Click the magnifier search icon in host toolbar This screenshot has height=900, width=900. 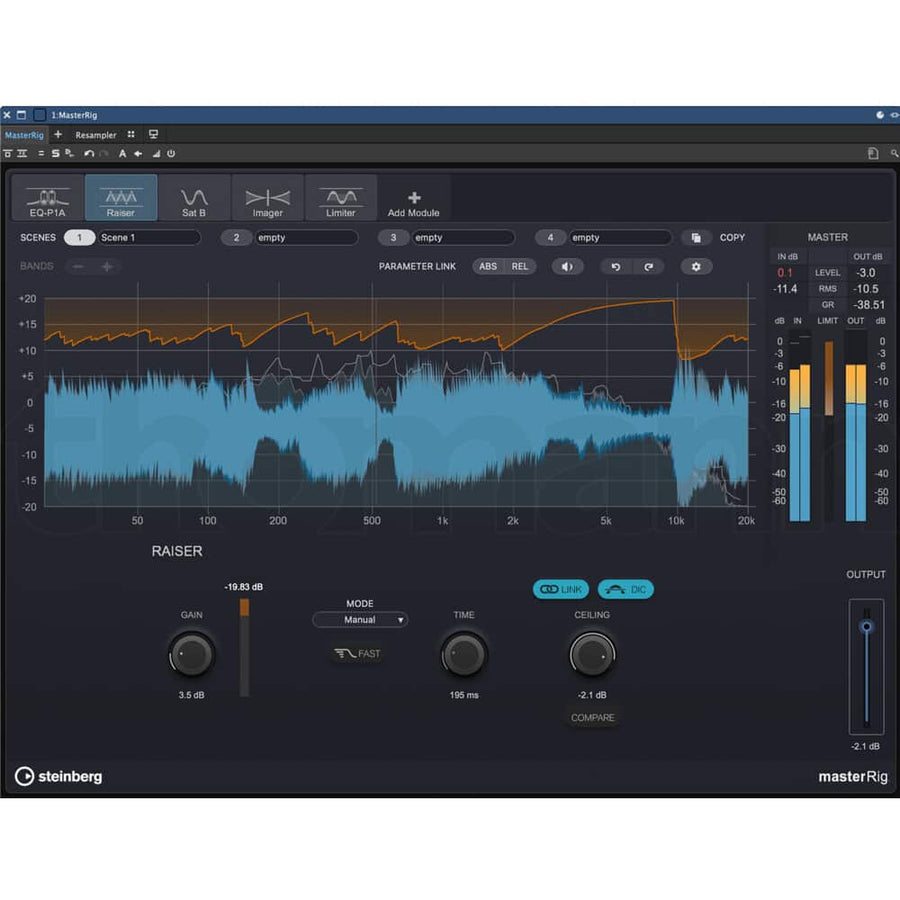(894, 153)
